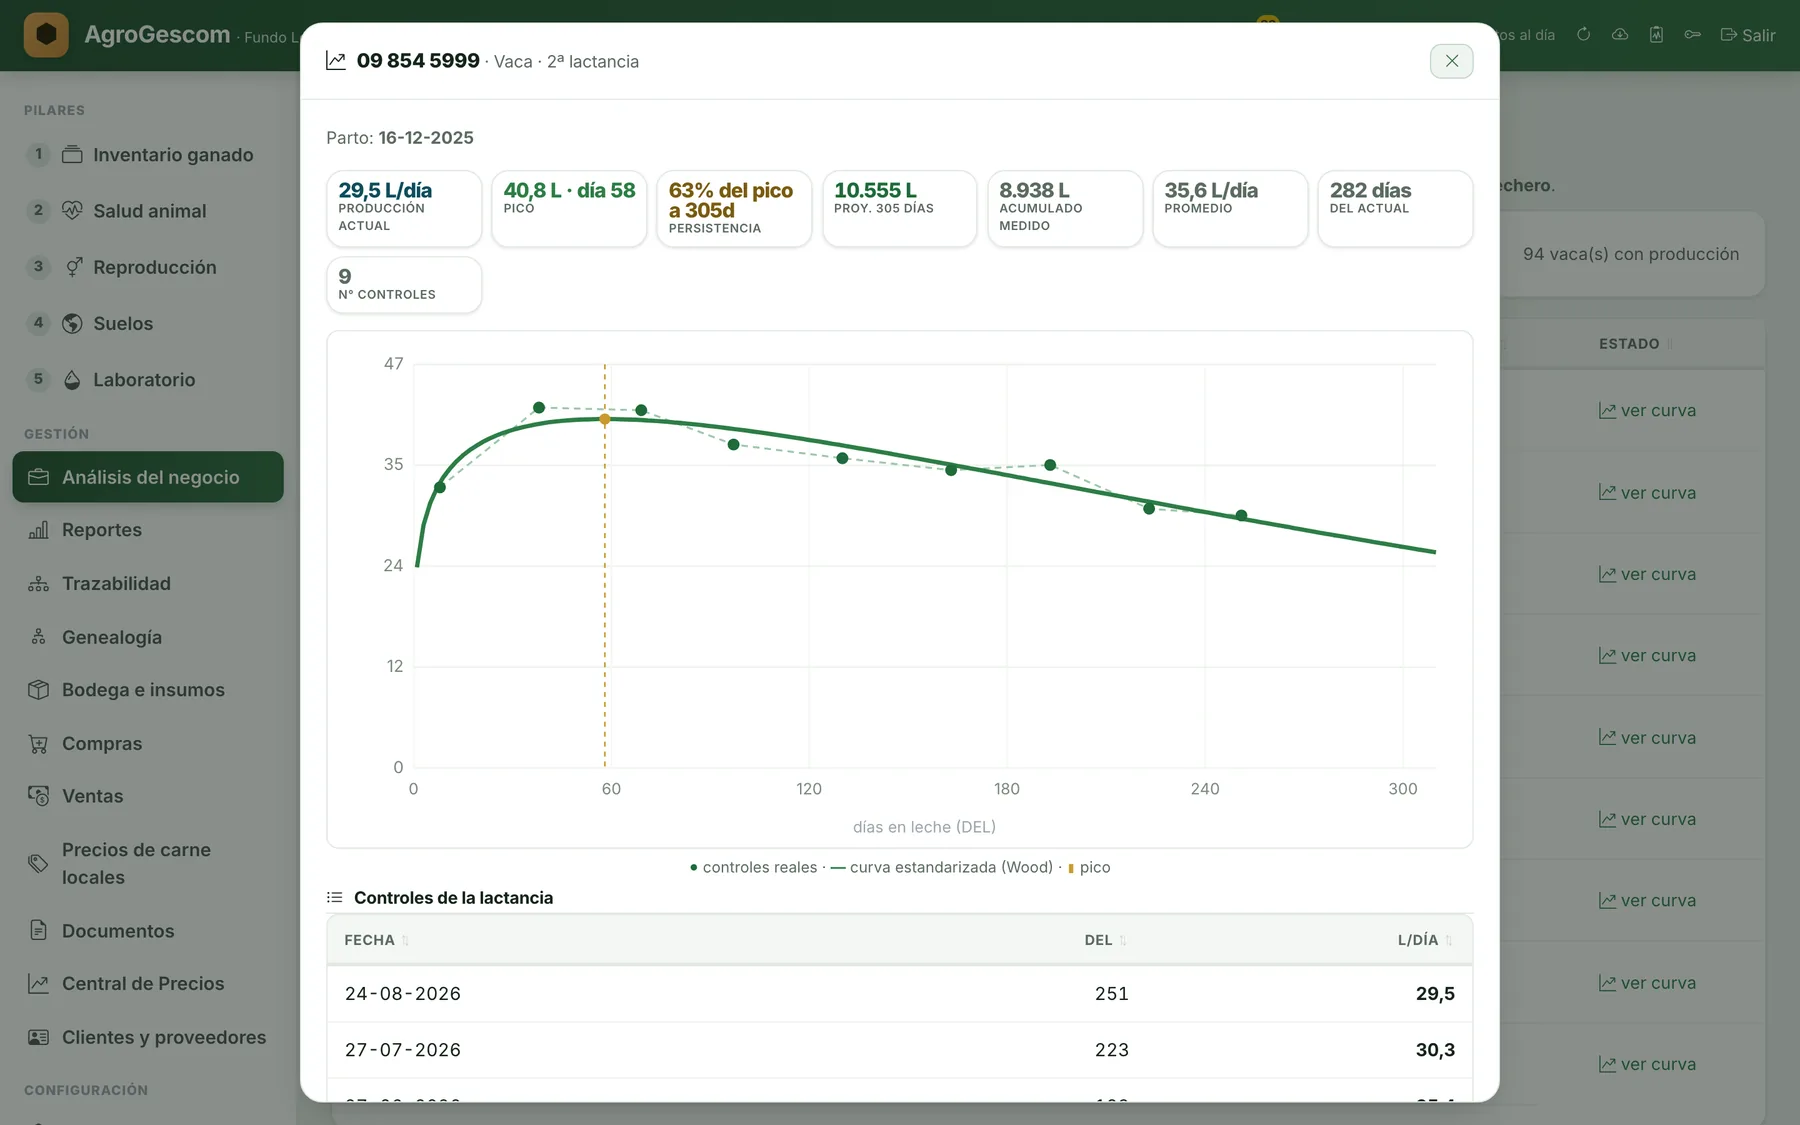Click the Ventas icon in sidebar
The image size is (1800, 1125).
coord(38,796)
